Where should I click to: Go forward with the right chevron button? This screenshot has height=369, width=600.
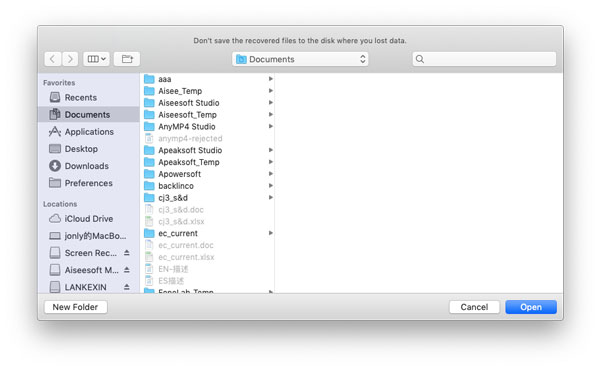click(x=70, y=59)
